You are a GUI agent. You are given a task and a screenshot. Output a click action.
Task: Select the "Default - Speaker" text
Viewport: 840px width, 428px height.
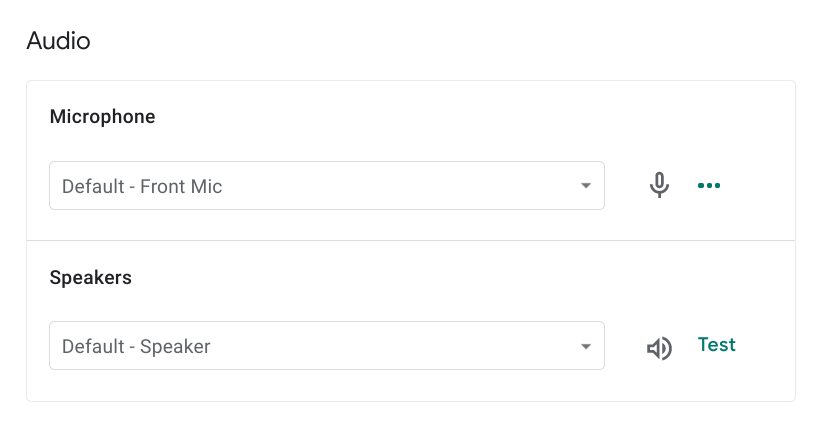click(136, 347)
